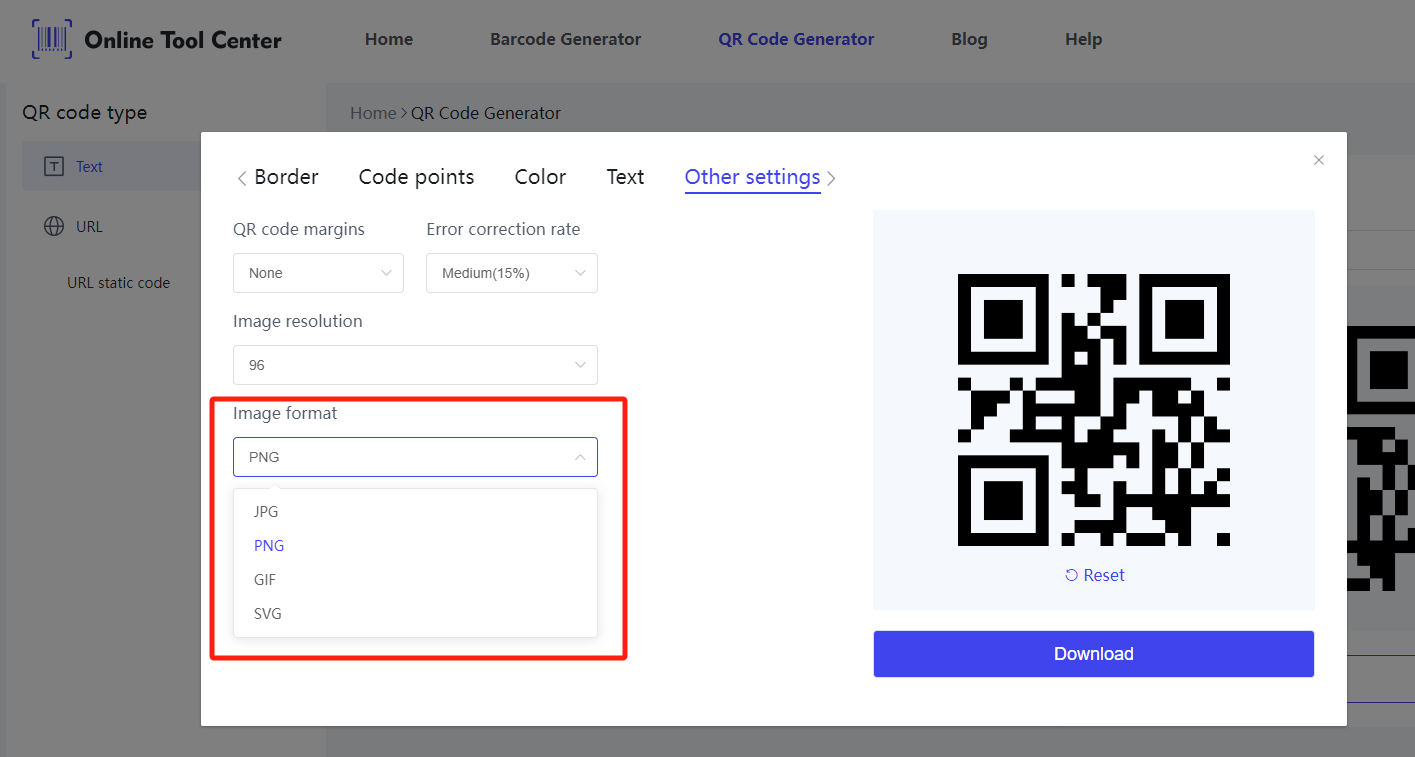Switch to the Border tab
The width and height of the screenshot is (1415, 757).
tap(286, 177)
